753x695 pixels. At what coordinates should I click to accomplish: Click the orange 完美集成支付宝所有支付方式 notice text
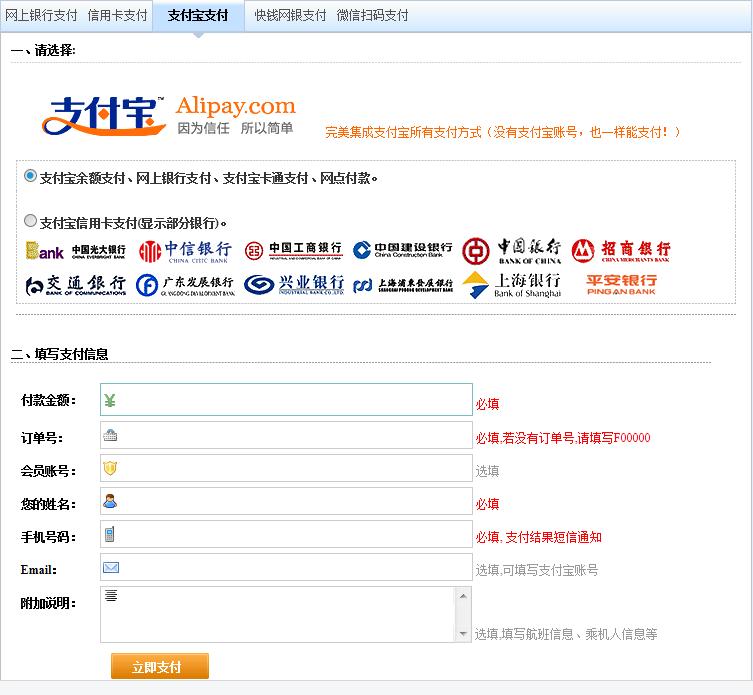503,132
